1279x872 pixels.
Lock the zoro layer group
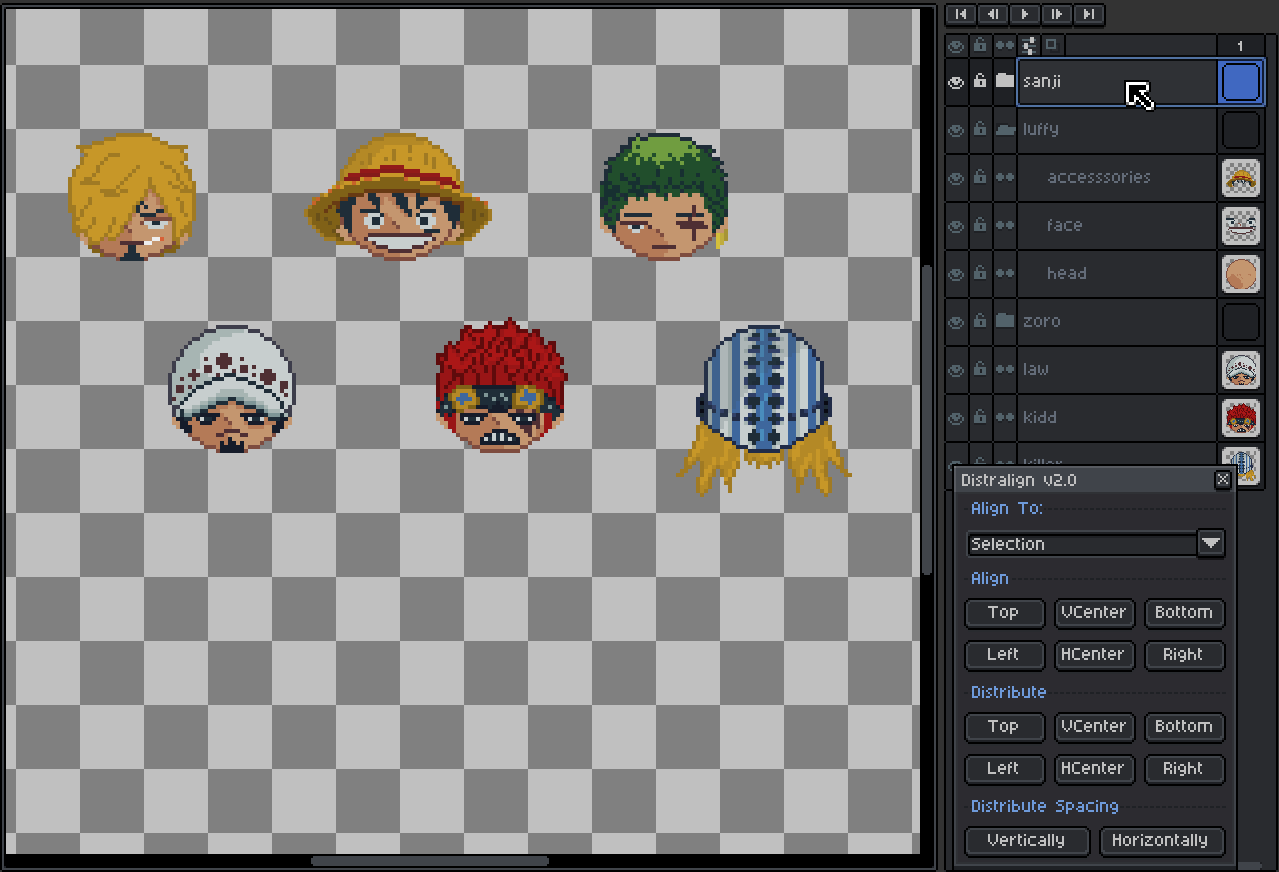coord(980,321)
